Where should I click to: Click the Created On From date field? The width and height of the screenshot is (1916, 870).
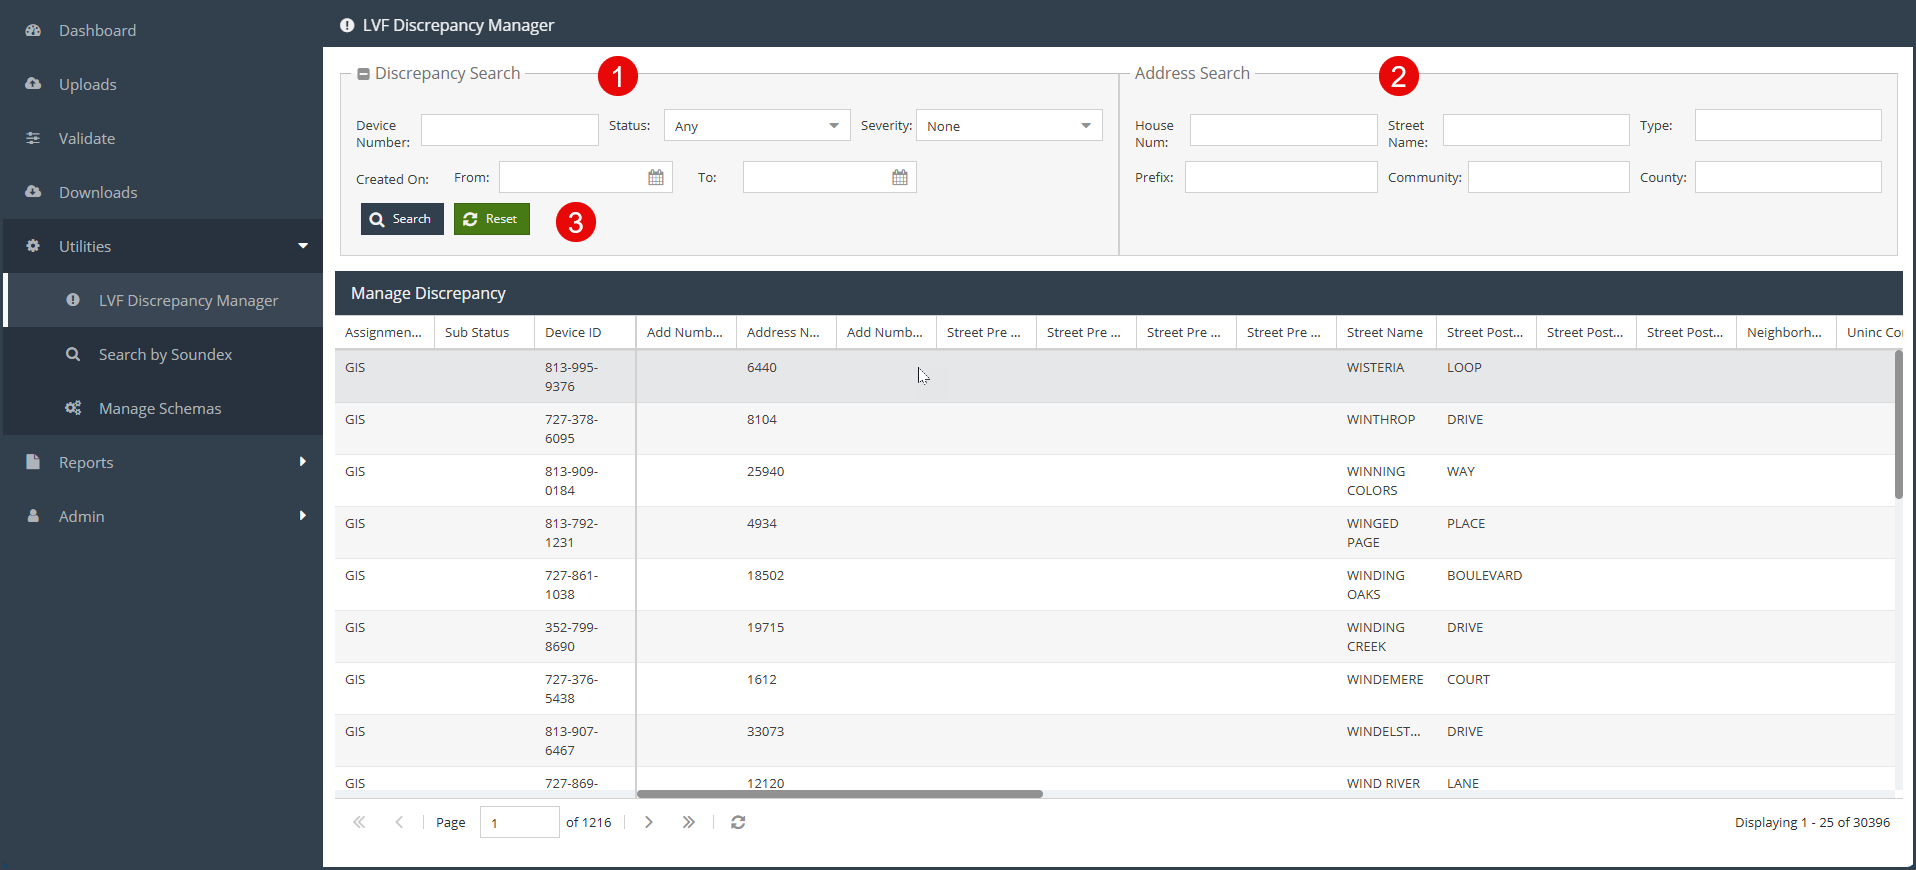[x=573, y=177]
